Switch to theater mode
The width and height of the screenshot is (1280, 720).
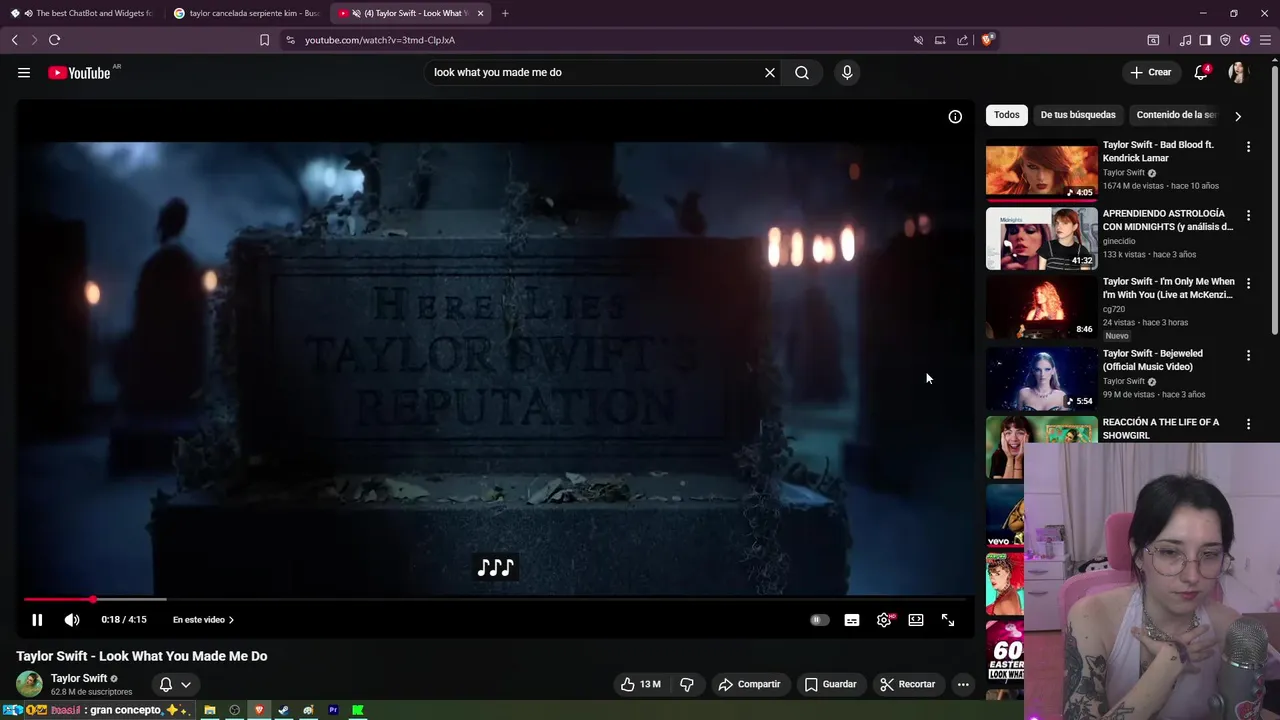click(x=916, y=620)
